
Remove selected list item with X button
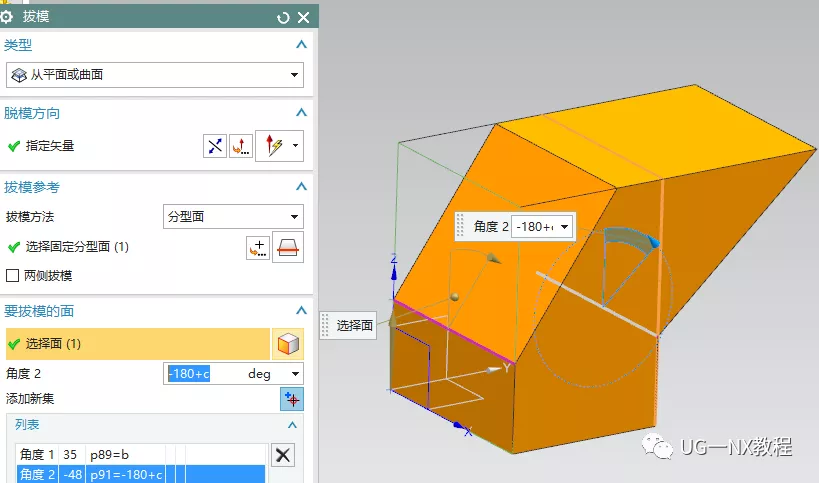point(284,455)
